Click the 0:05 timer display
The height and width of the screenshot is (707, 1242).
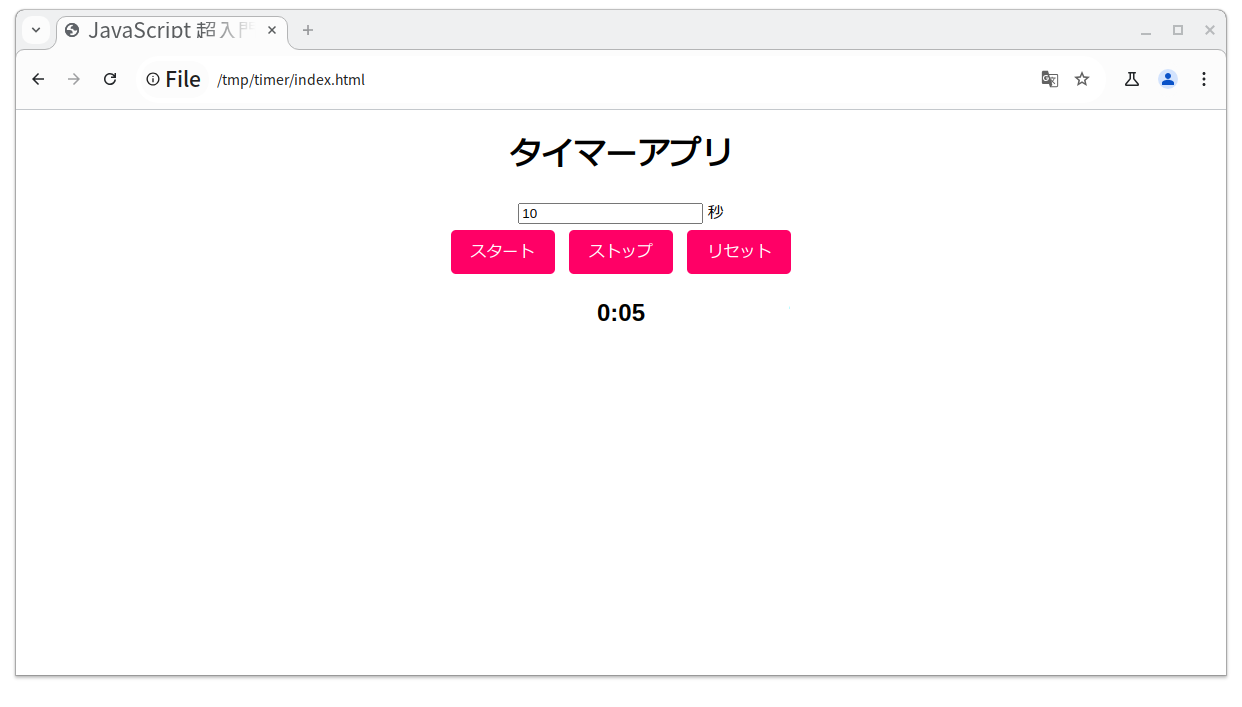(x=621, y=312)
